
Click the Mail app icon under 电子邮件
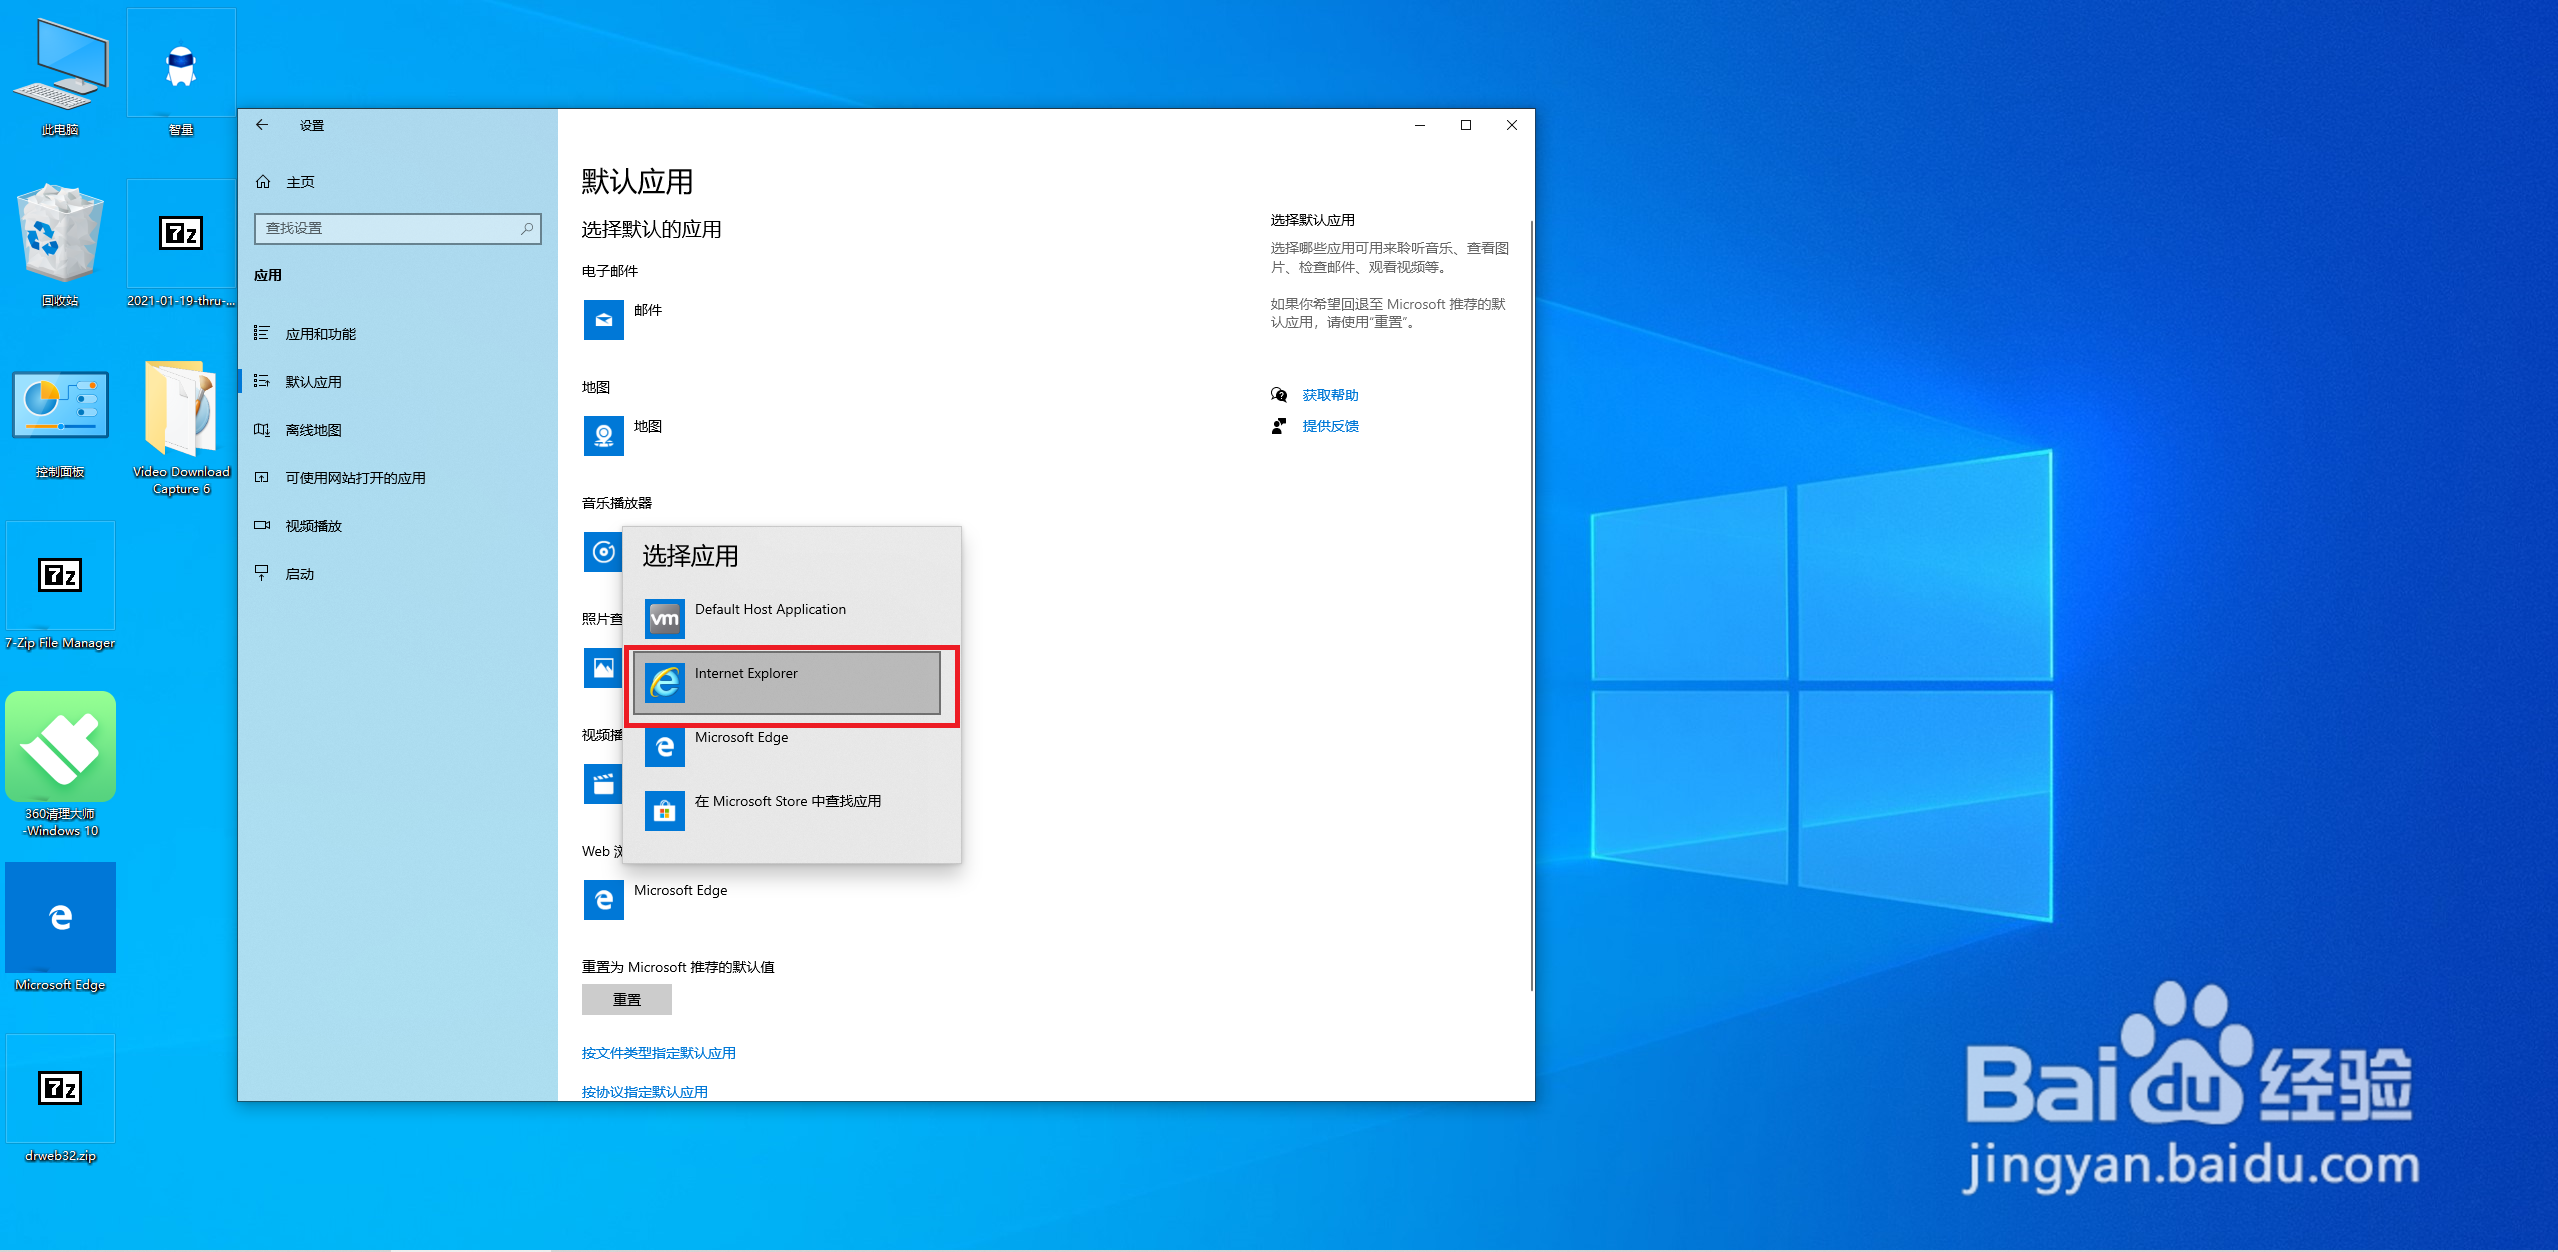click(x=603, y=320)
